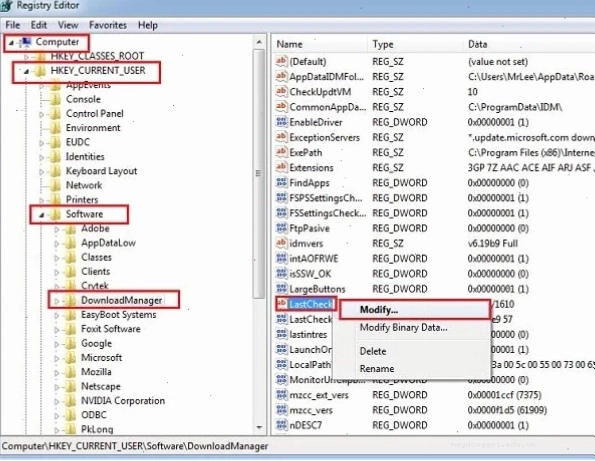
Task: Expand the Keyboard Layout key arrow
Action: pyautogui.click(x=41, y=172)
